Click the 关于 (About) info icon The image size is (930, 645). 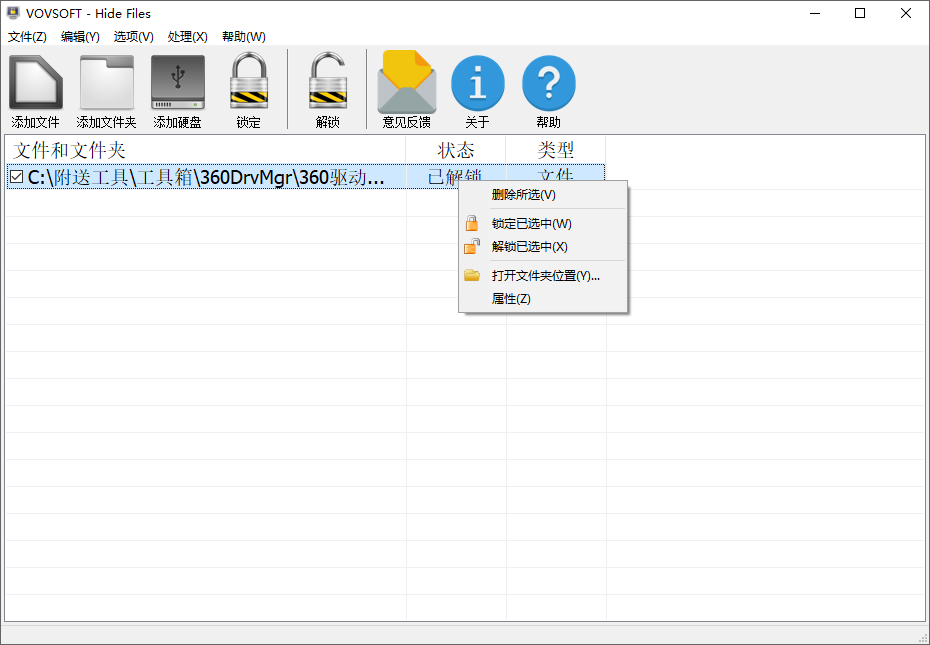(477, 83)
